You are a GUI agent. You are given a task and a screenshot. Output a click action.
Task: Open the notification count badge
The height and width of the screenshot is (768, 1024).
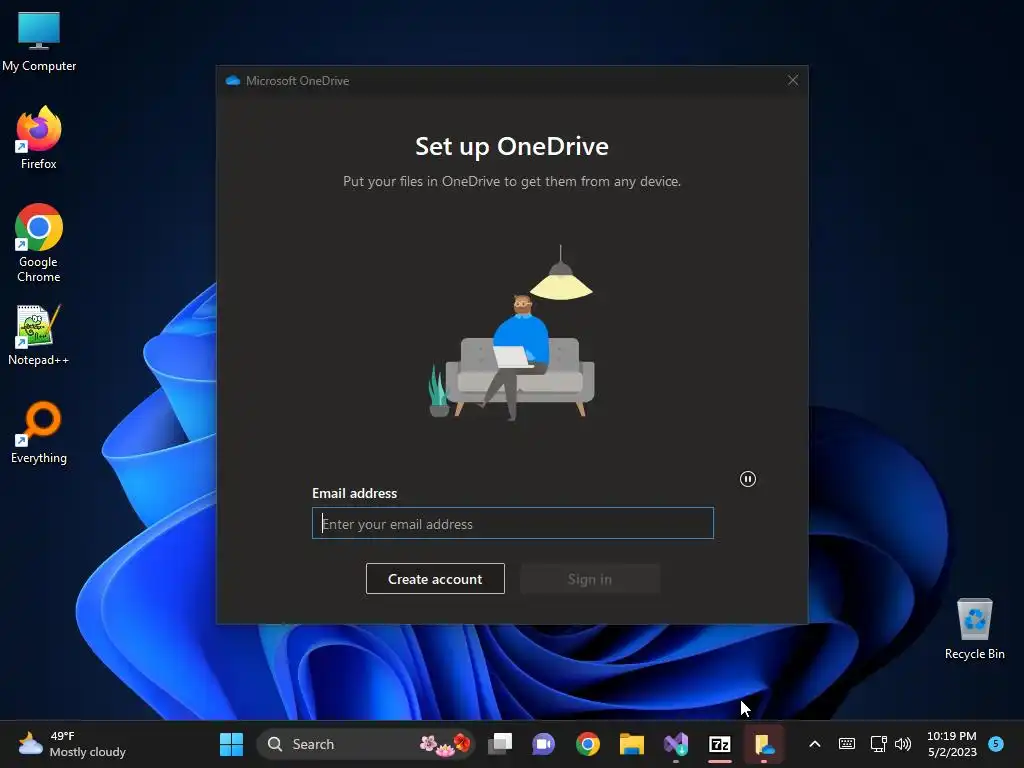pos(996,743)
